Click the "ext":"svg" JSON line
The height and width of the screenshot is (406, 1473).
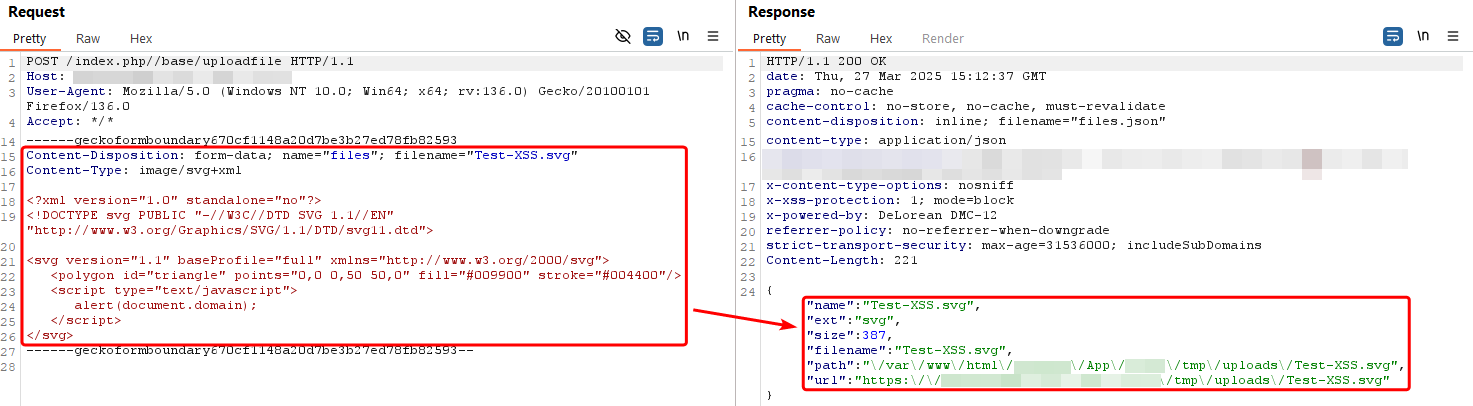pos(855,320)
